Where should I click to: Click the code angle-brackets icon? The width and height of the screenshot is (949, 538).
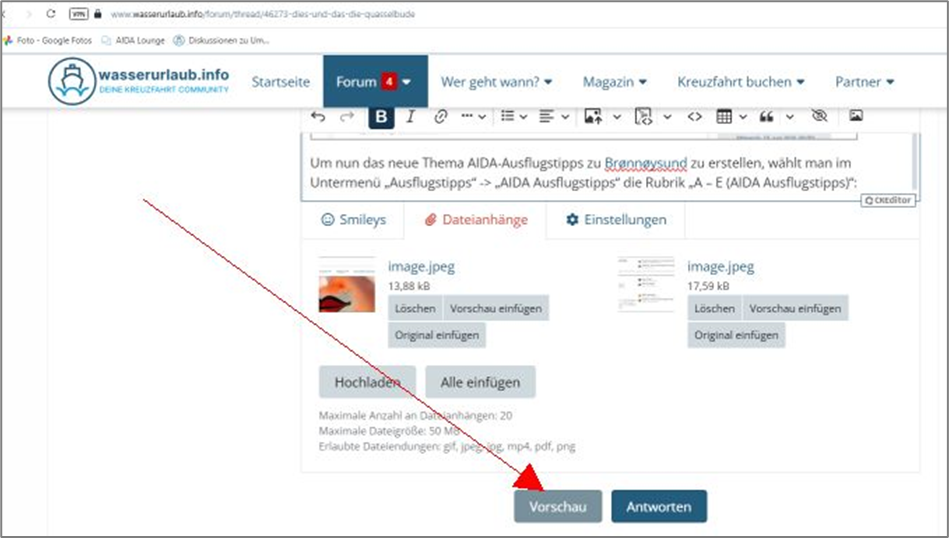(x=694, y=116)
